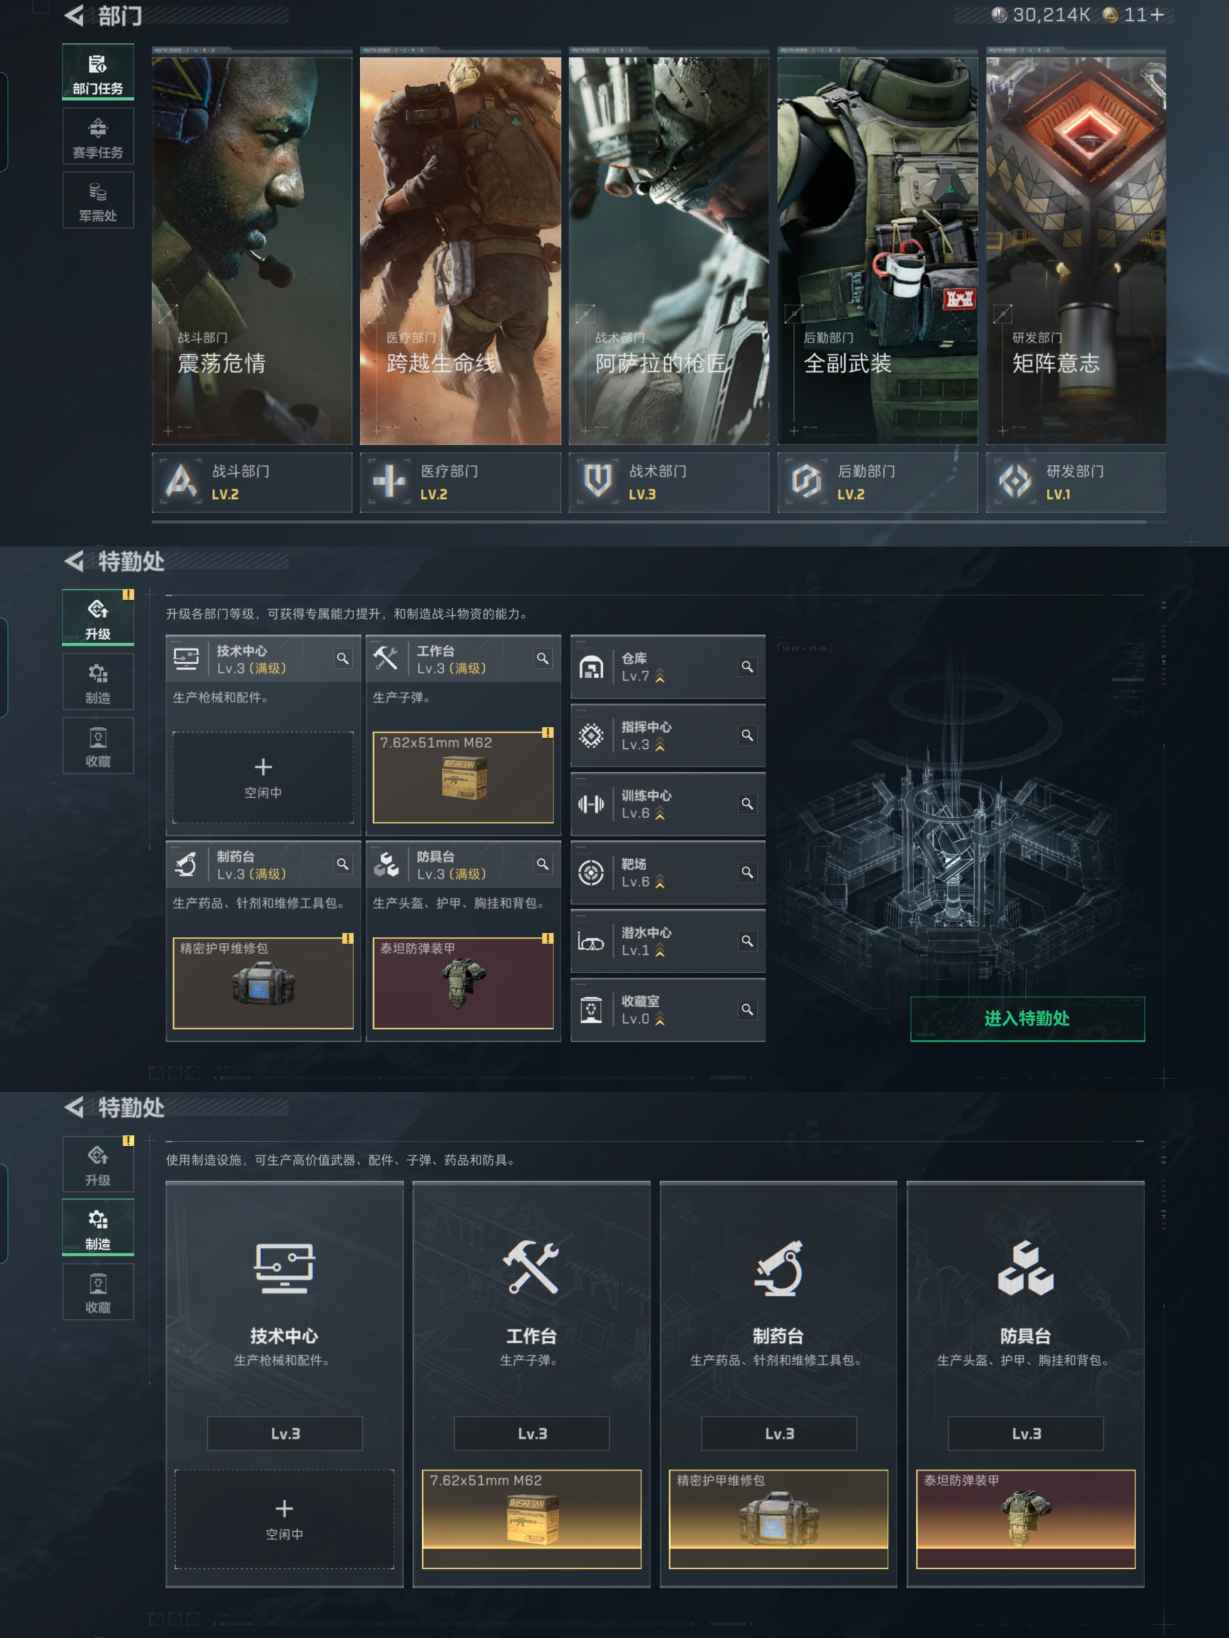1229x1638 pixels.
Task: Click the gold coin 11+ currency indicator
Action: click(1133, 15)
